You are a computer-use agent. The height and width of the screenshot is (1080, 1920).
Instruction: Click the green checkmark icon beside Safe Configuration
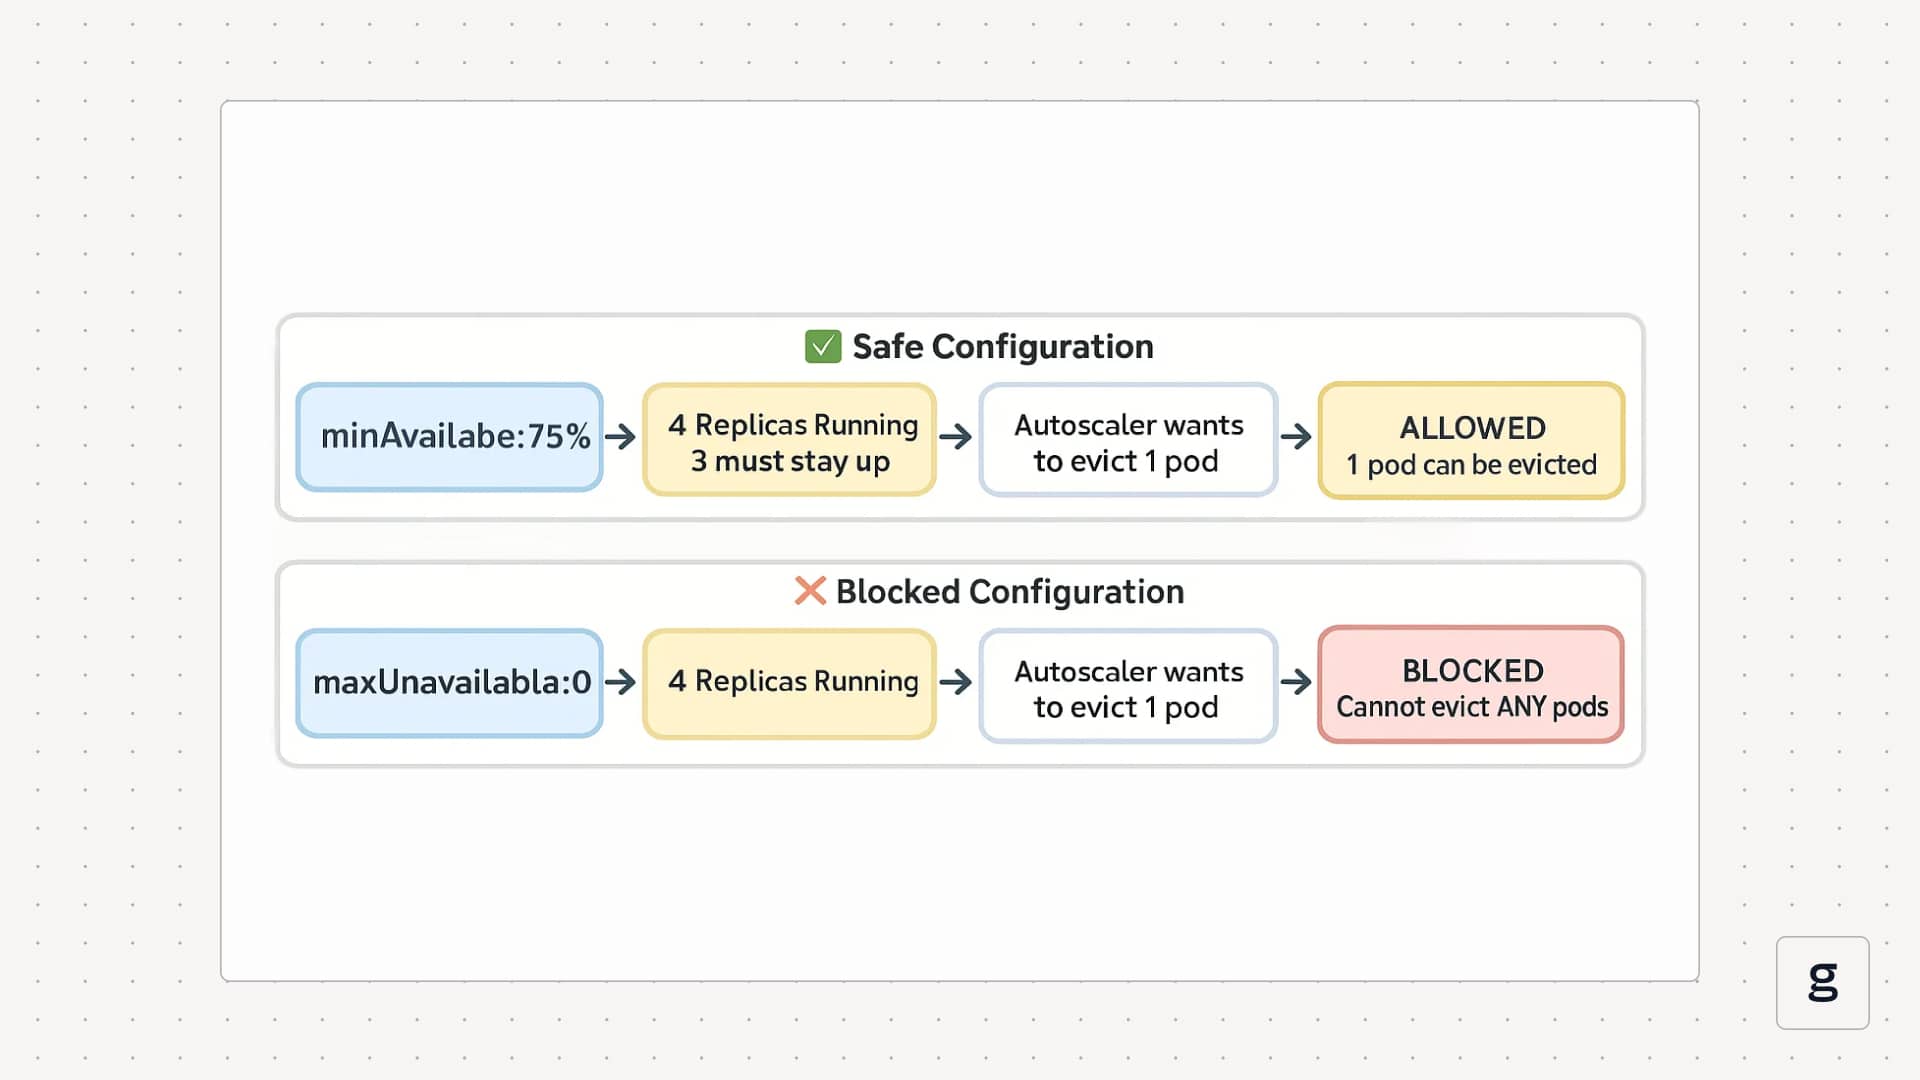(823, 347)
